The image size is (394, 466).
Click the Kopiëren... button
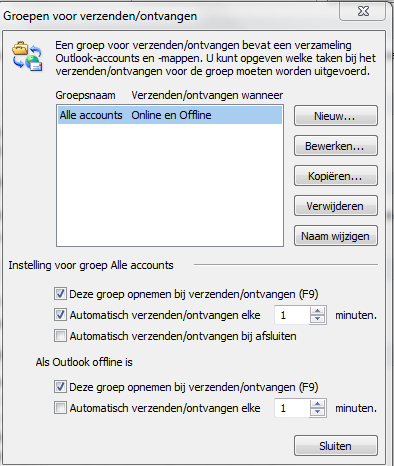coord(336,176)
